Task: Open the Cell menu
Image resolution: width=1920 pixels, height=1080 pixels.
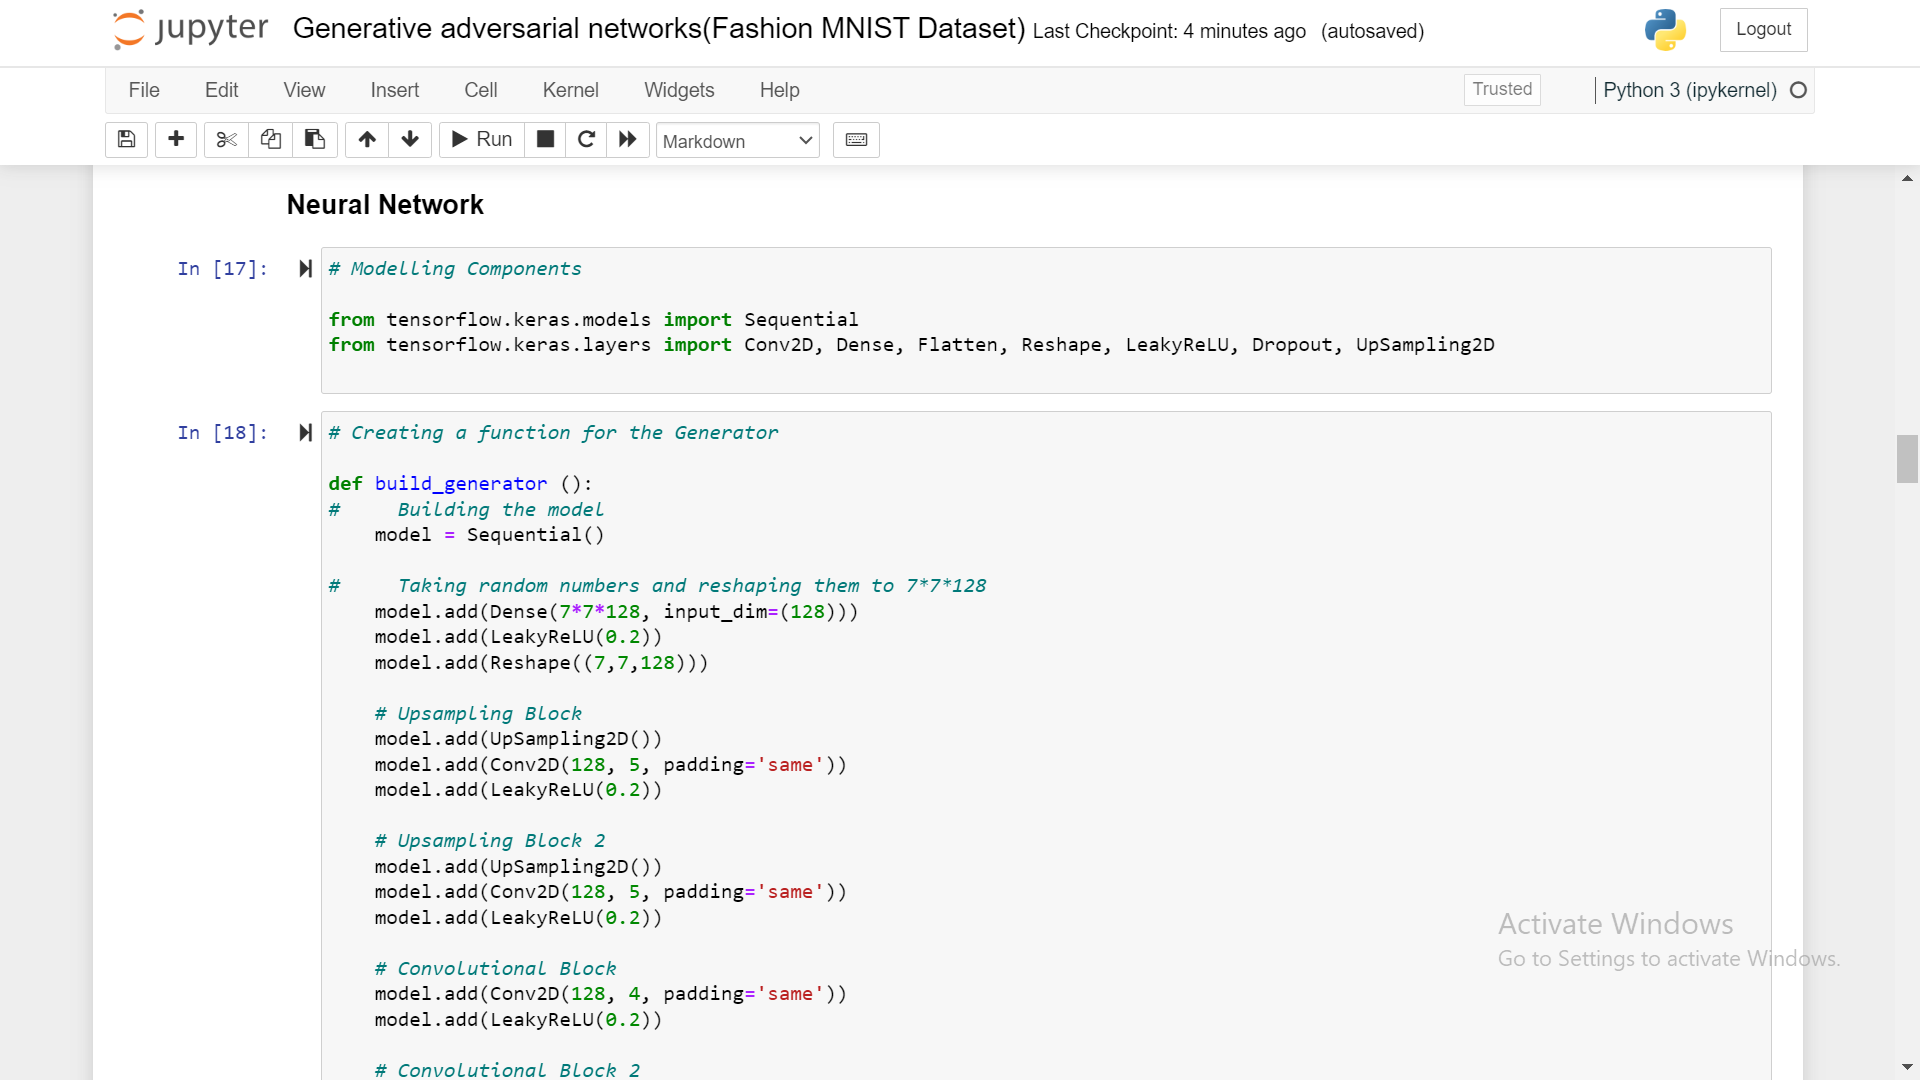Action: tap(480, 90)
